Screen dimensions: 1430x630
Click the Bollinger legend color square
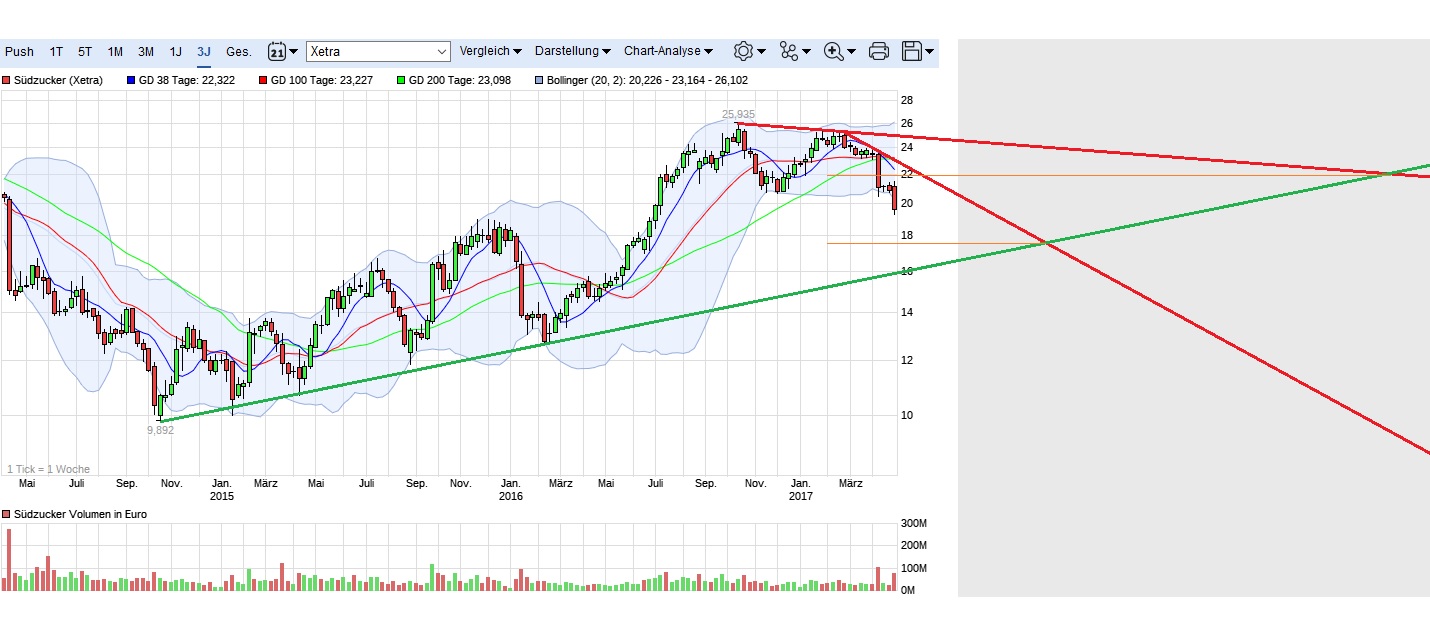[x=539, y=80]
